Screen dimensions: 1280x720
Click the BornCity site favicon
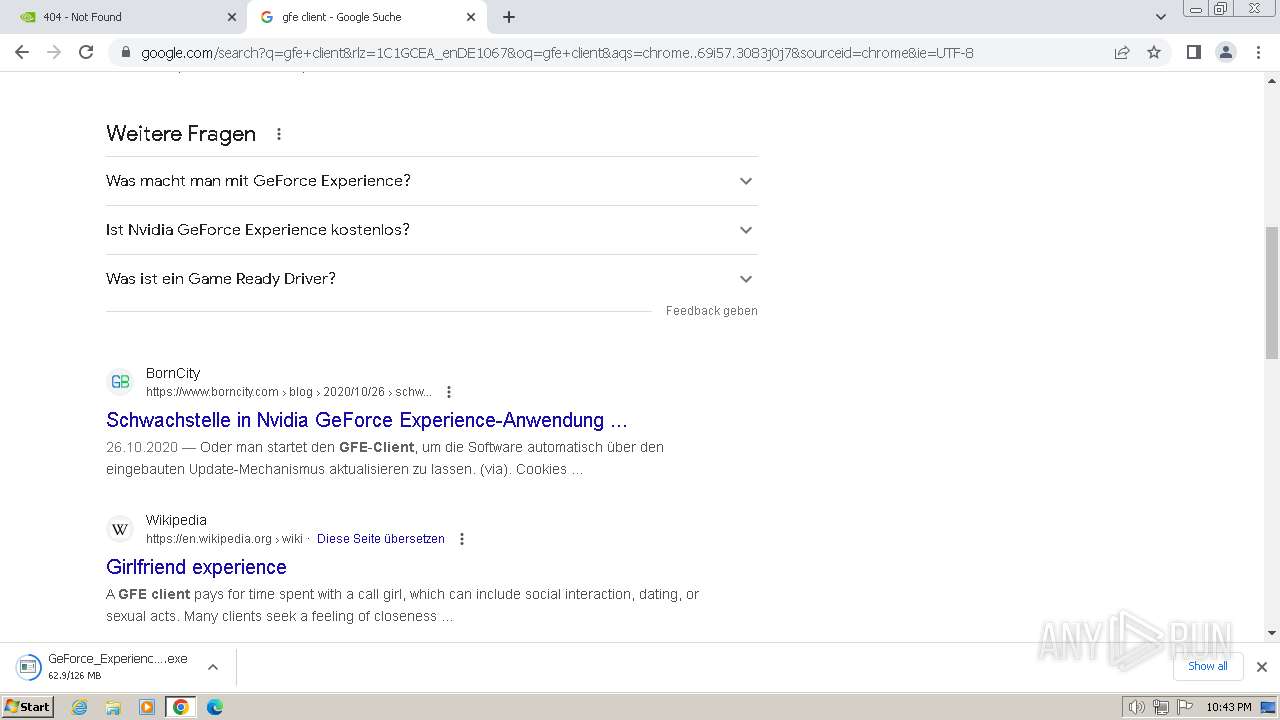(x=120, y=382)
